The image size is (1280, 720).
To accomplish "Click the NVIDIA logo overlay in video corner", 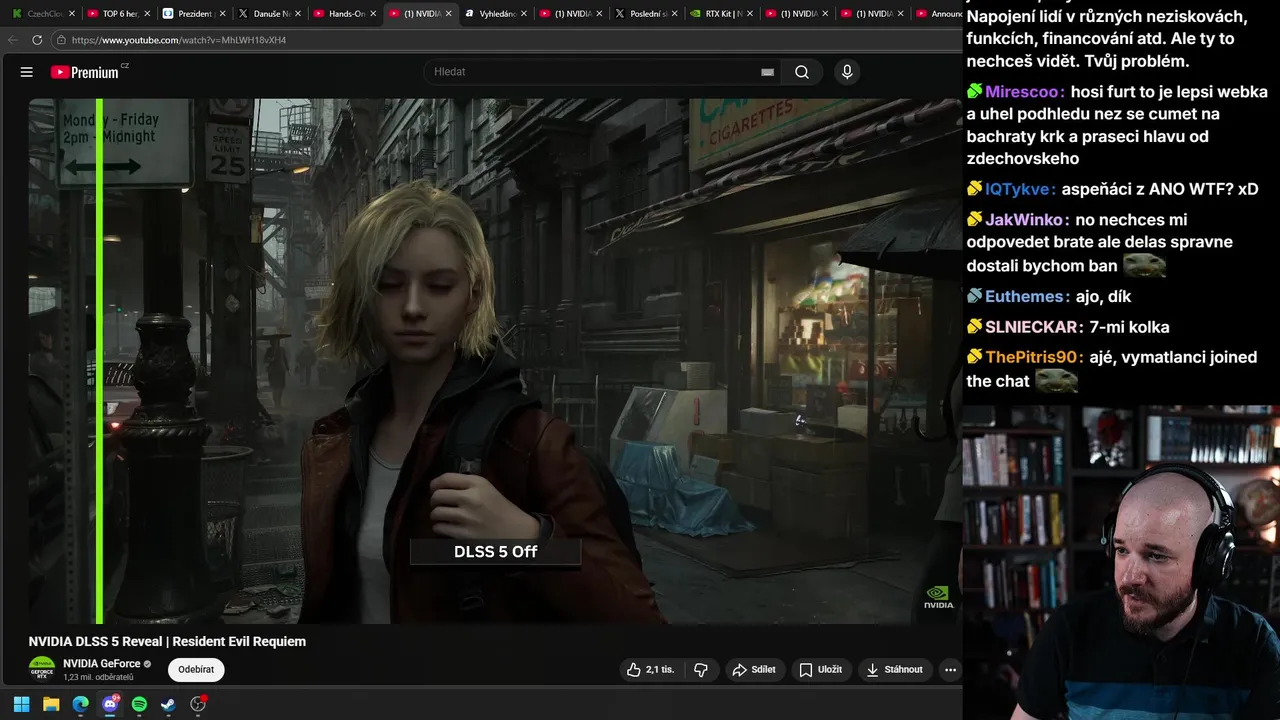I will click(938, 597).
